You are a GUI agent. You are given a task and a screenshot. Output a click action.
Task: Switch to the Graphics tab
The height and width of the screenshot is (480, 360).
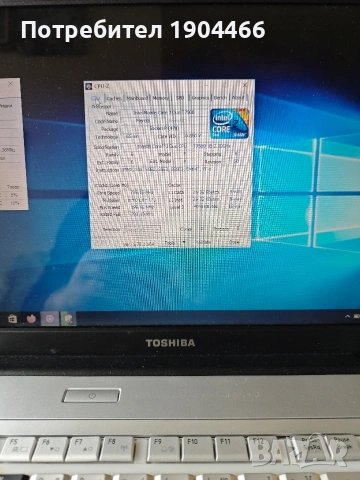click(200, 98)
